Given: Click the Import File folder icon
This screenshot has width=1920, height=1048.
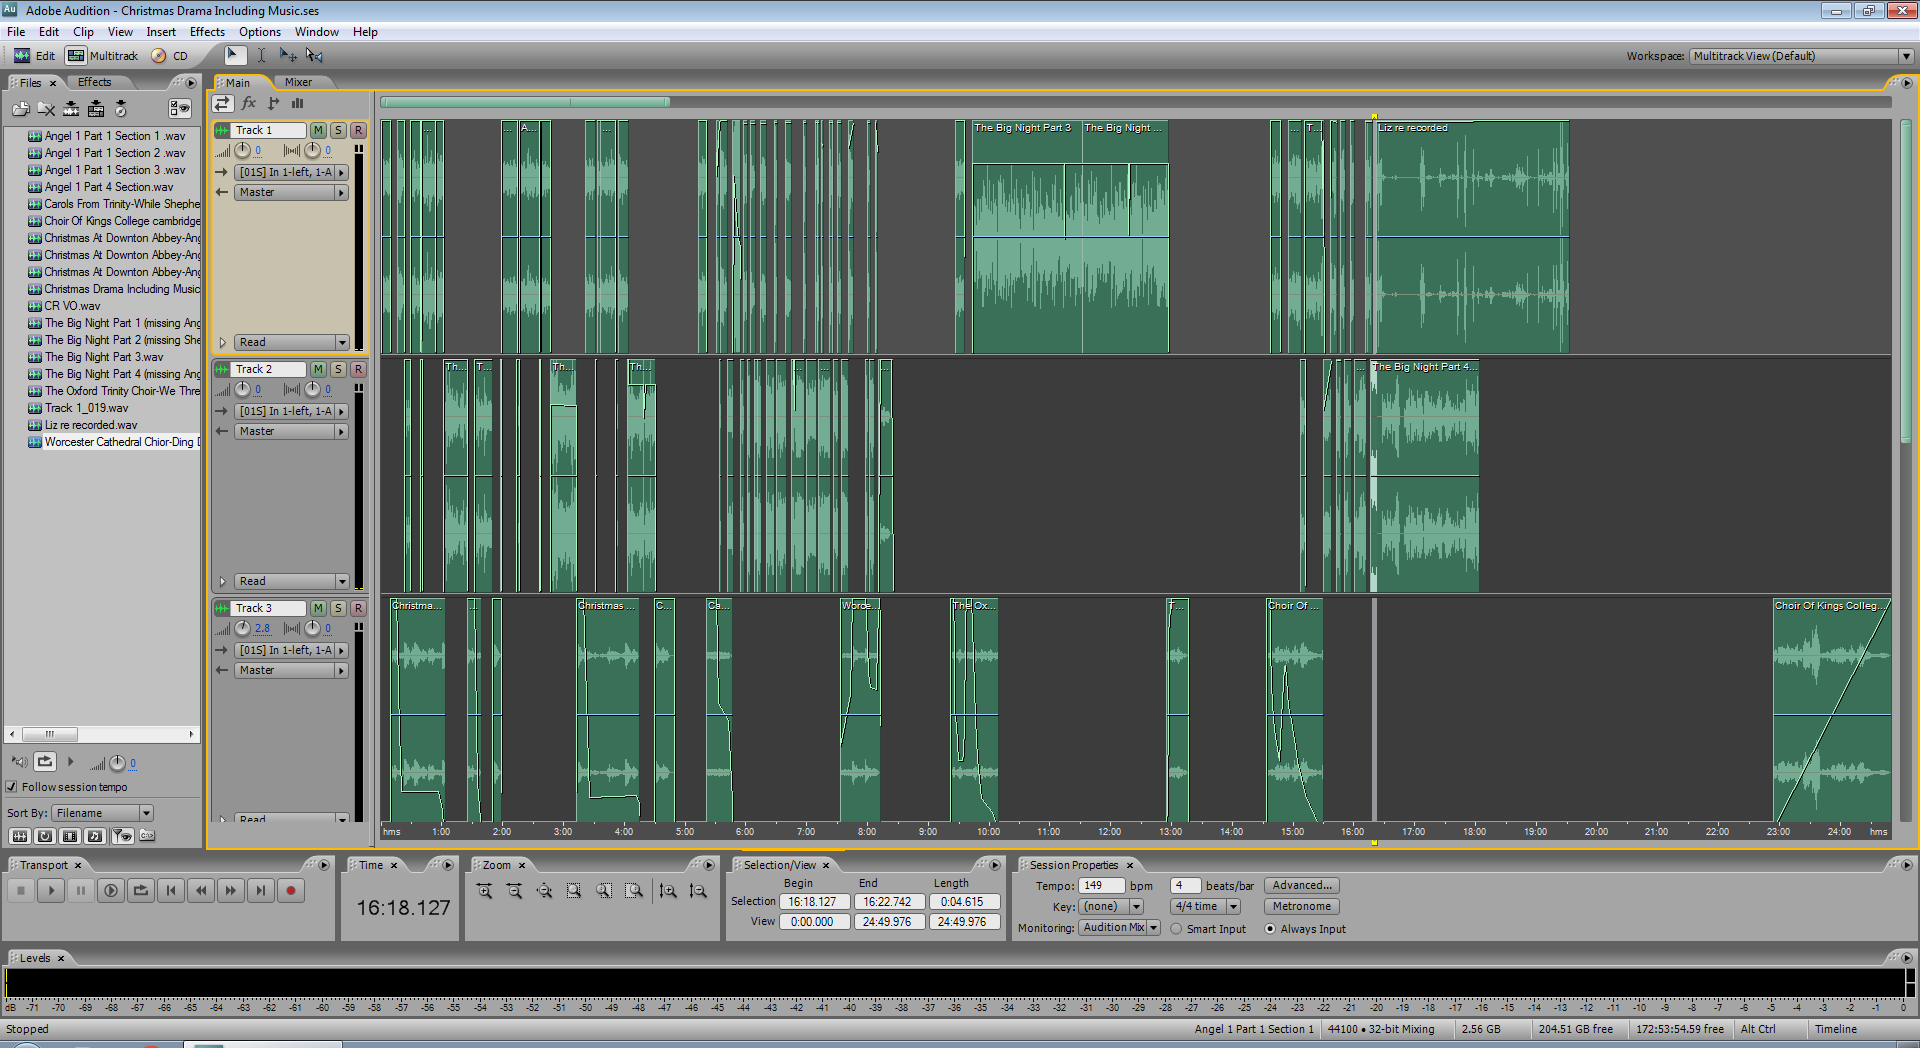Looking at the screenshot, I should point(20,109).
